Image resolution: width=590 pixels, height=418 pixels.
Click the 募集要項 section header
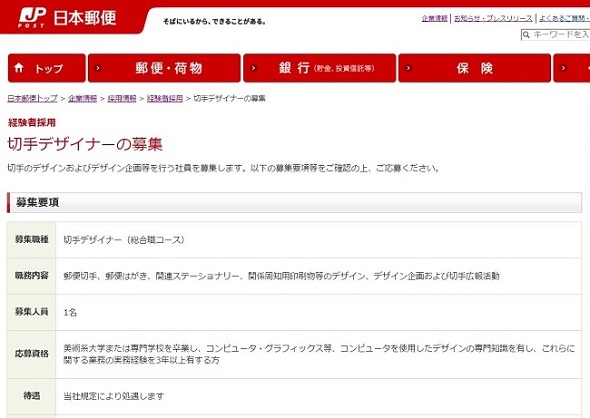(x=294, y=202)
